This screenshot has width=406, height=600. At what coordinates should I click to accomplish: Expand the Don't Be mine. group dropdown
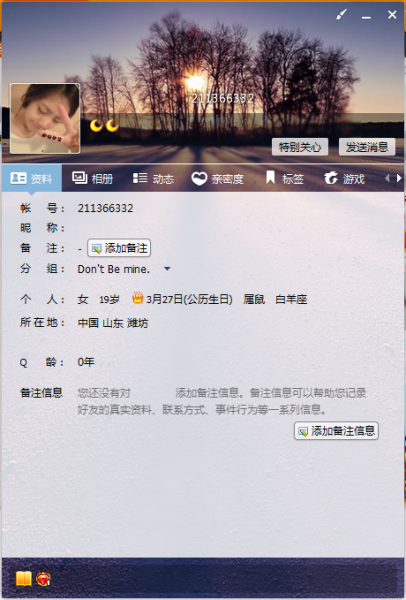click(x=167, y=269)
